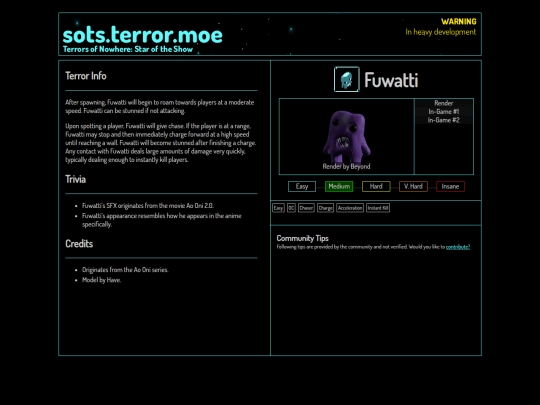Click the Chaser tag

(x=306, y=208)
